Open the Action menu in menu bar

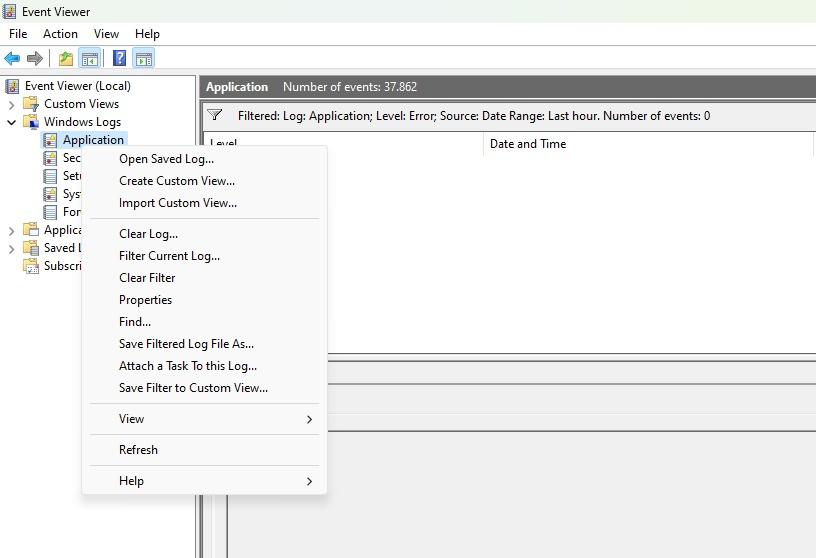coord(60,34)
